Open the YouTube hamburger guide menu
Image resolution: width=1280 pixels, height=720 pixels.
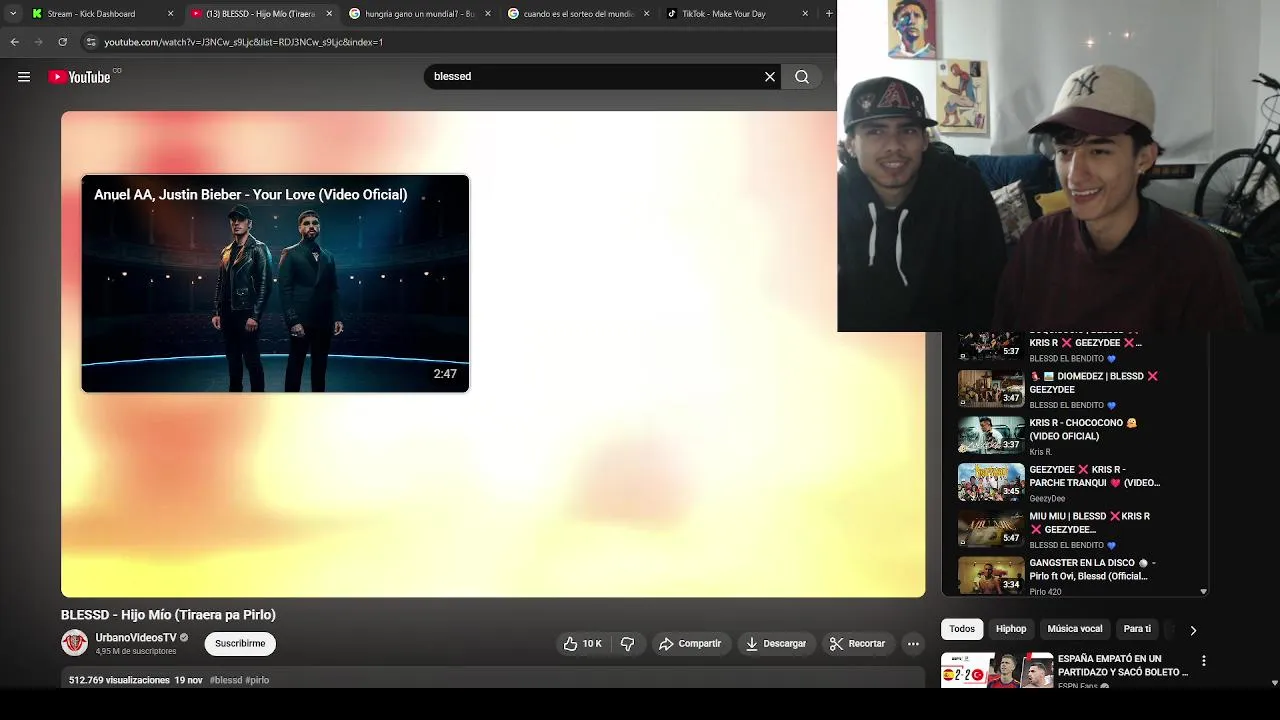24,77
